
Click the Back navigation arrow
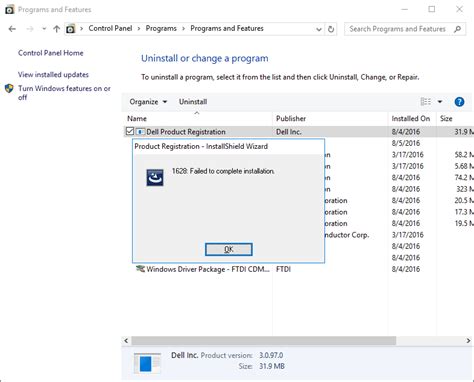pyautogui.click(x=12, y=29)
